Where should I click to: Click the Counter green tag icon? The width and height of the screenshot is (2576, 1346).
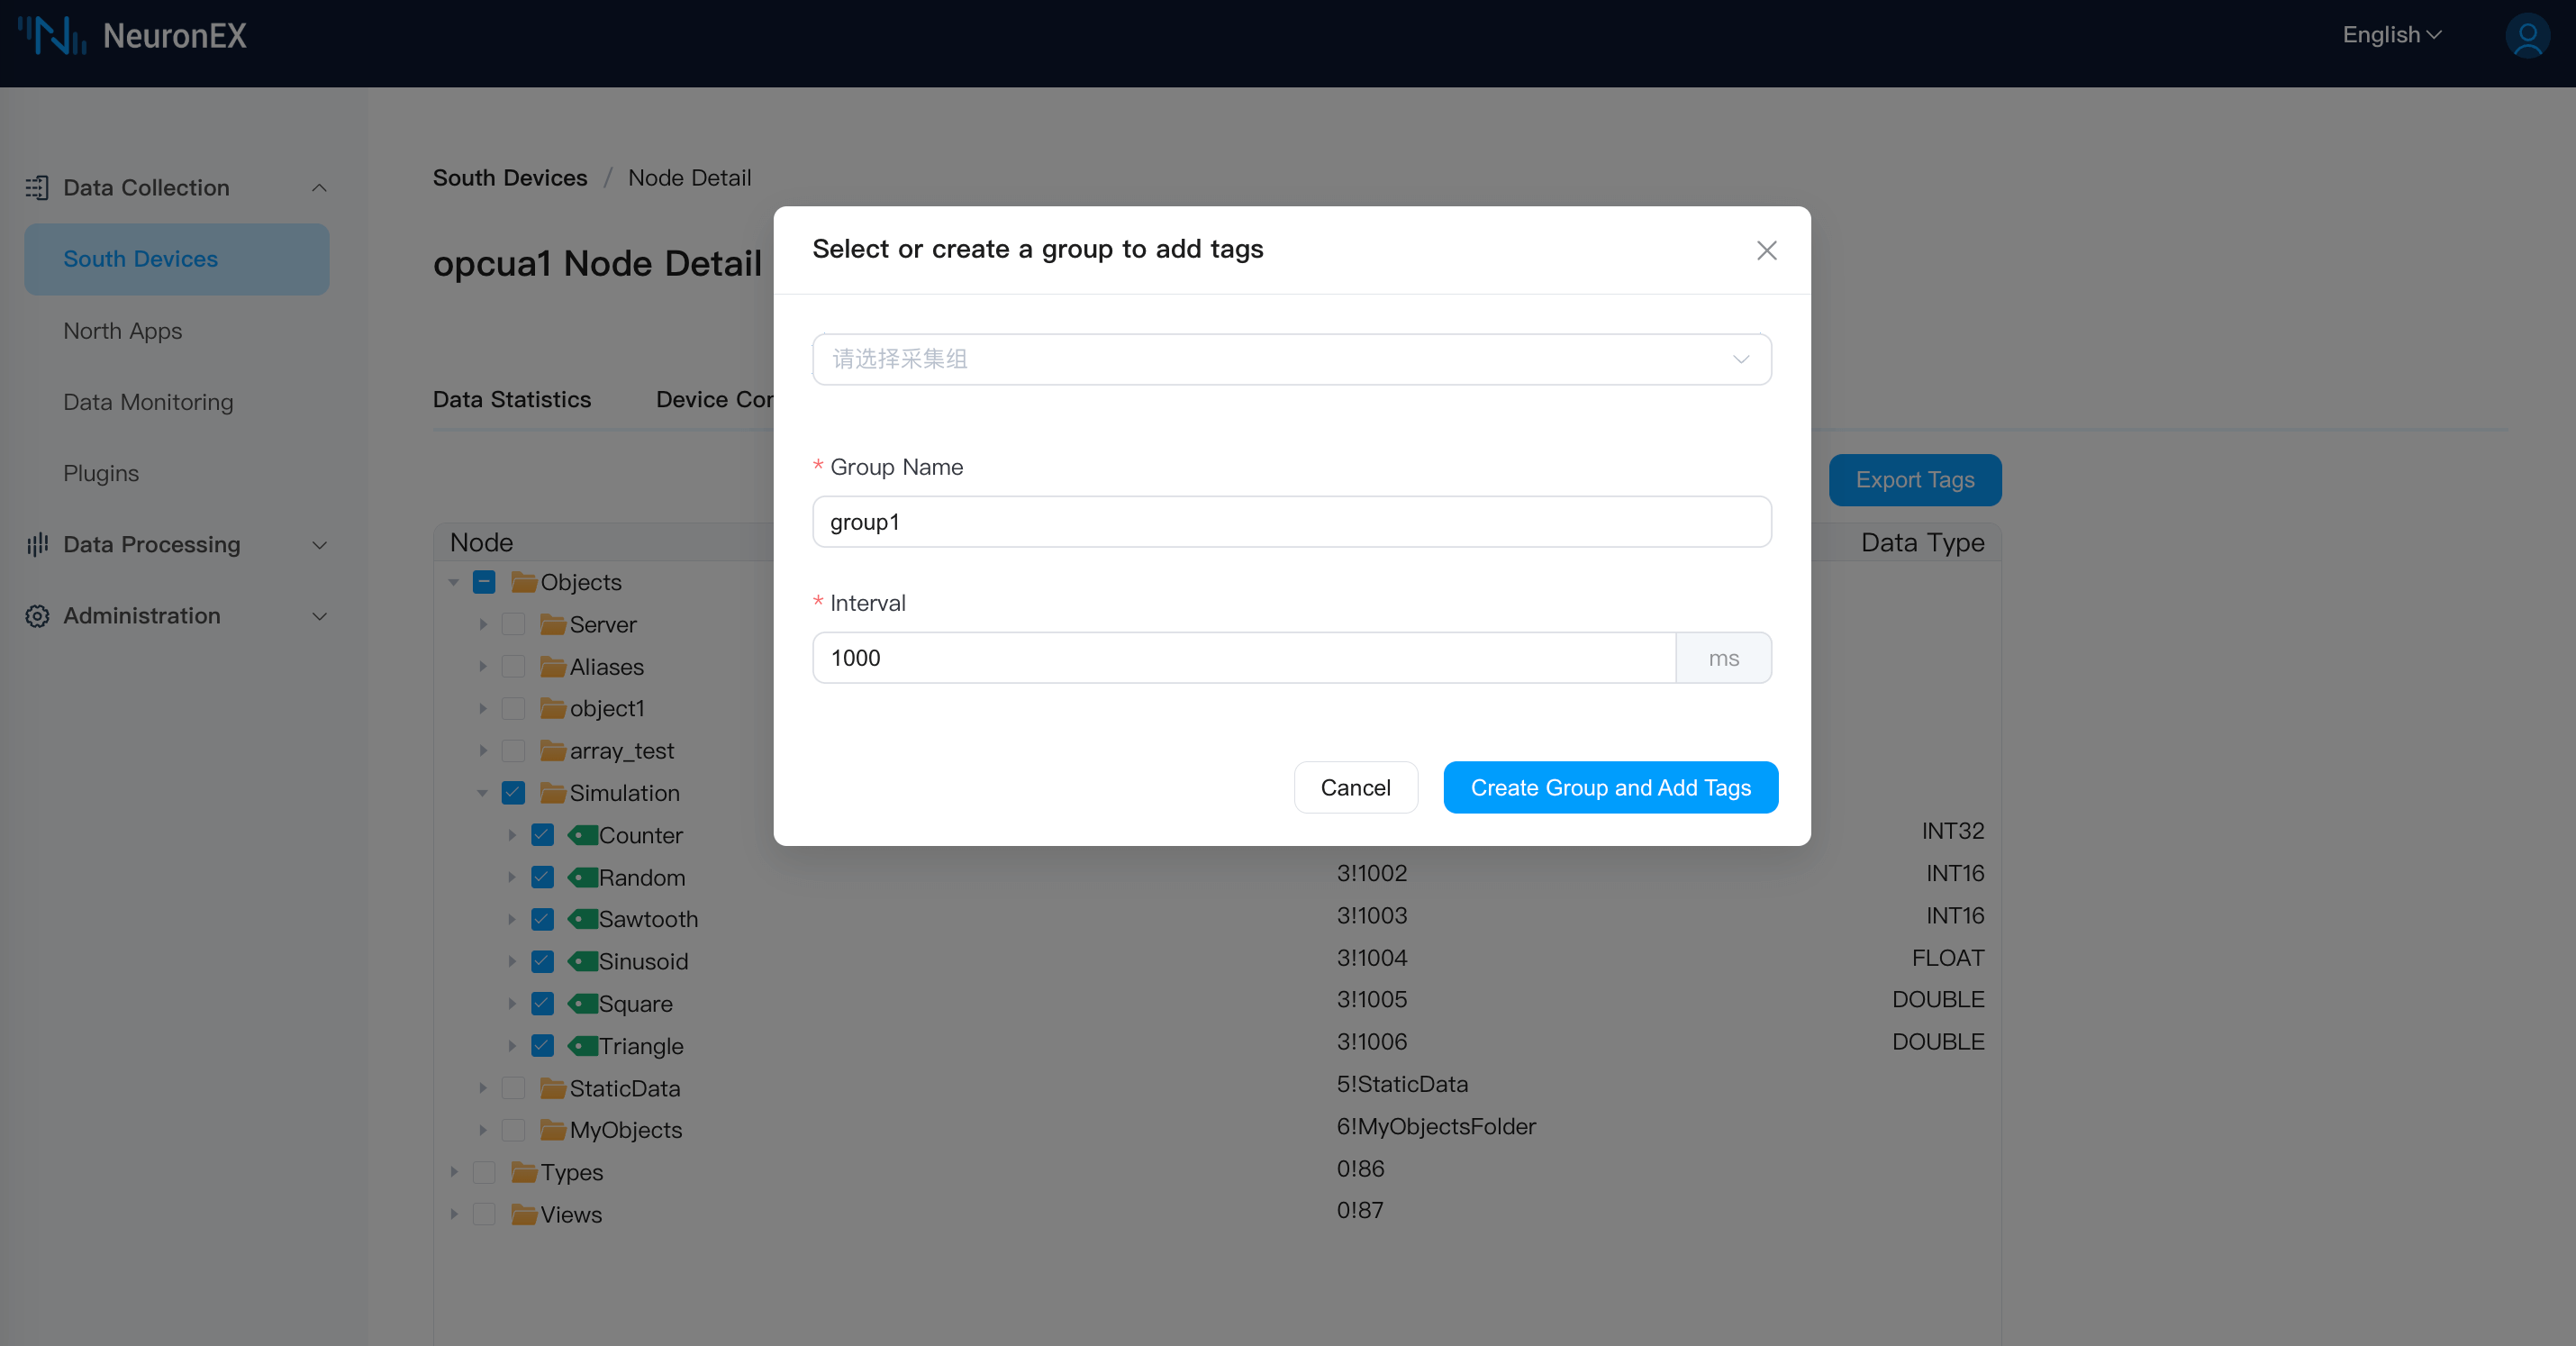tap(582, 835)
